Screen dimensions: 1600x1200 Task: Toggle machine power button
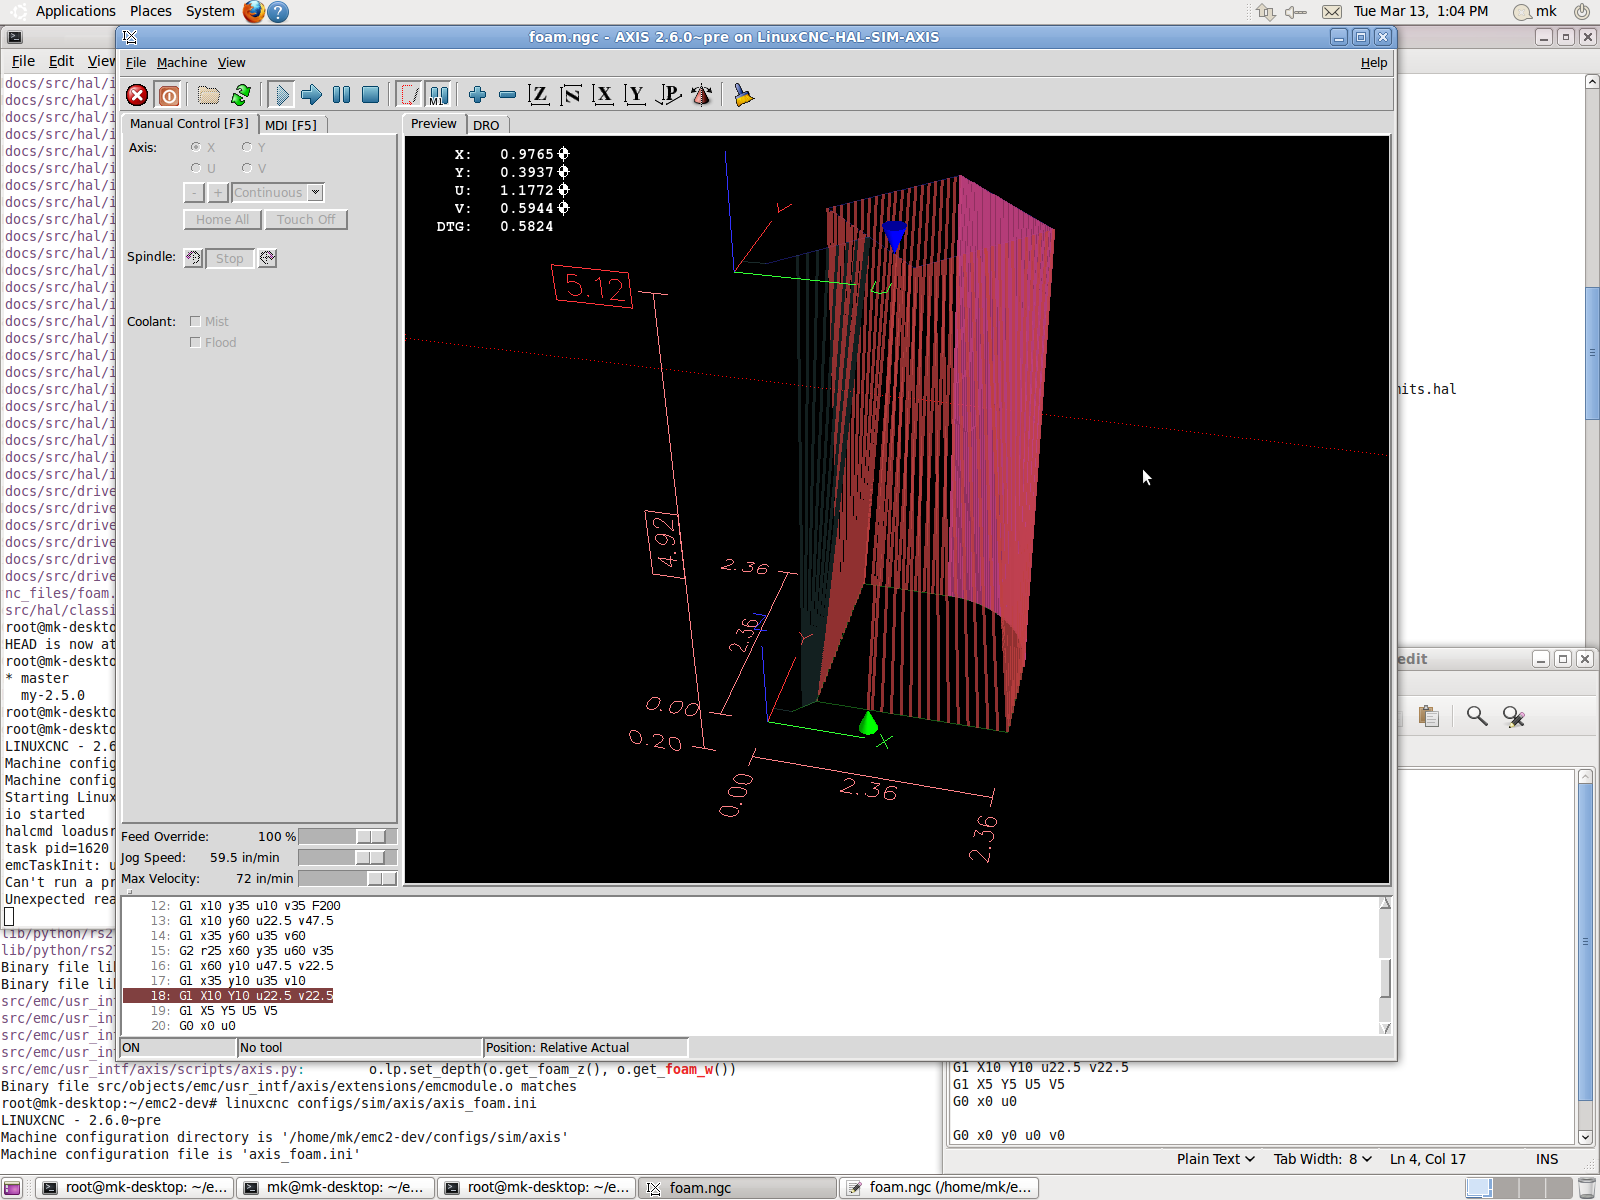169,95
